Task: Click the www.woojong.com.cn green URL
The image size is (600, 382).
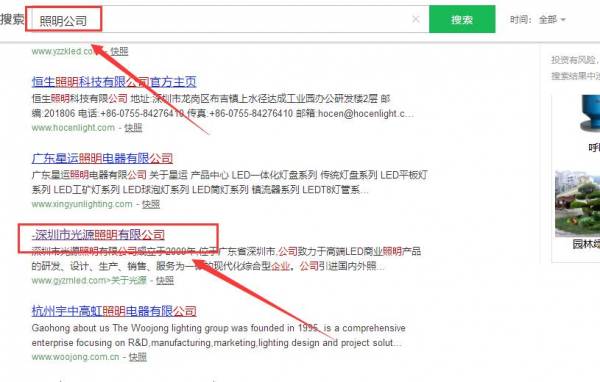Action: (x=75, y=357)
